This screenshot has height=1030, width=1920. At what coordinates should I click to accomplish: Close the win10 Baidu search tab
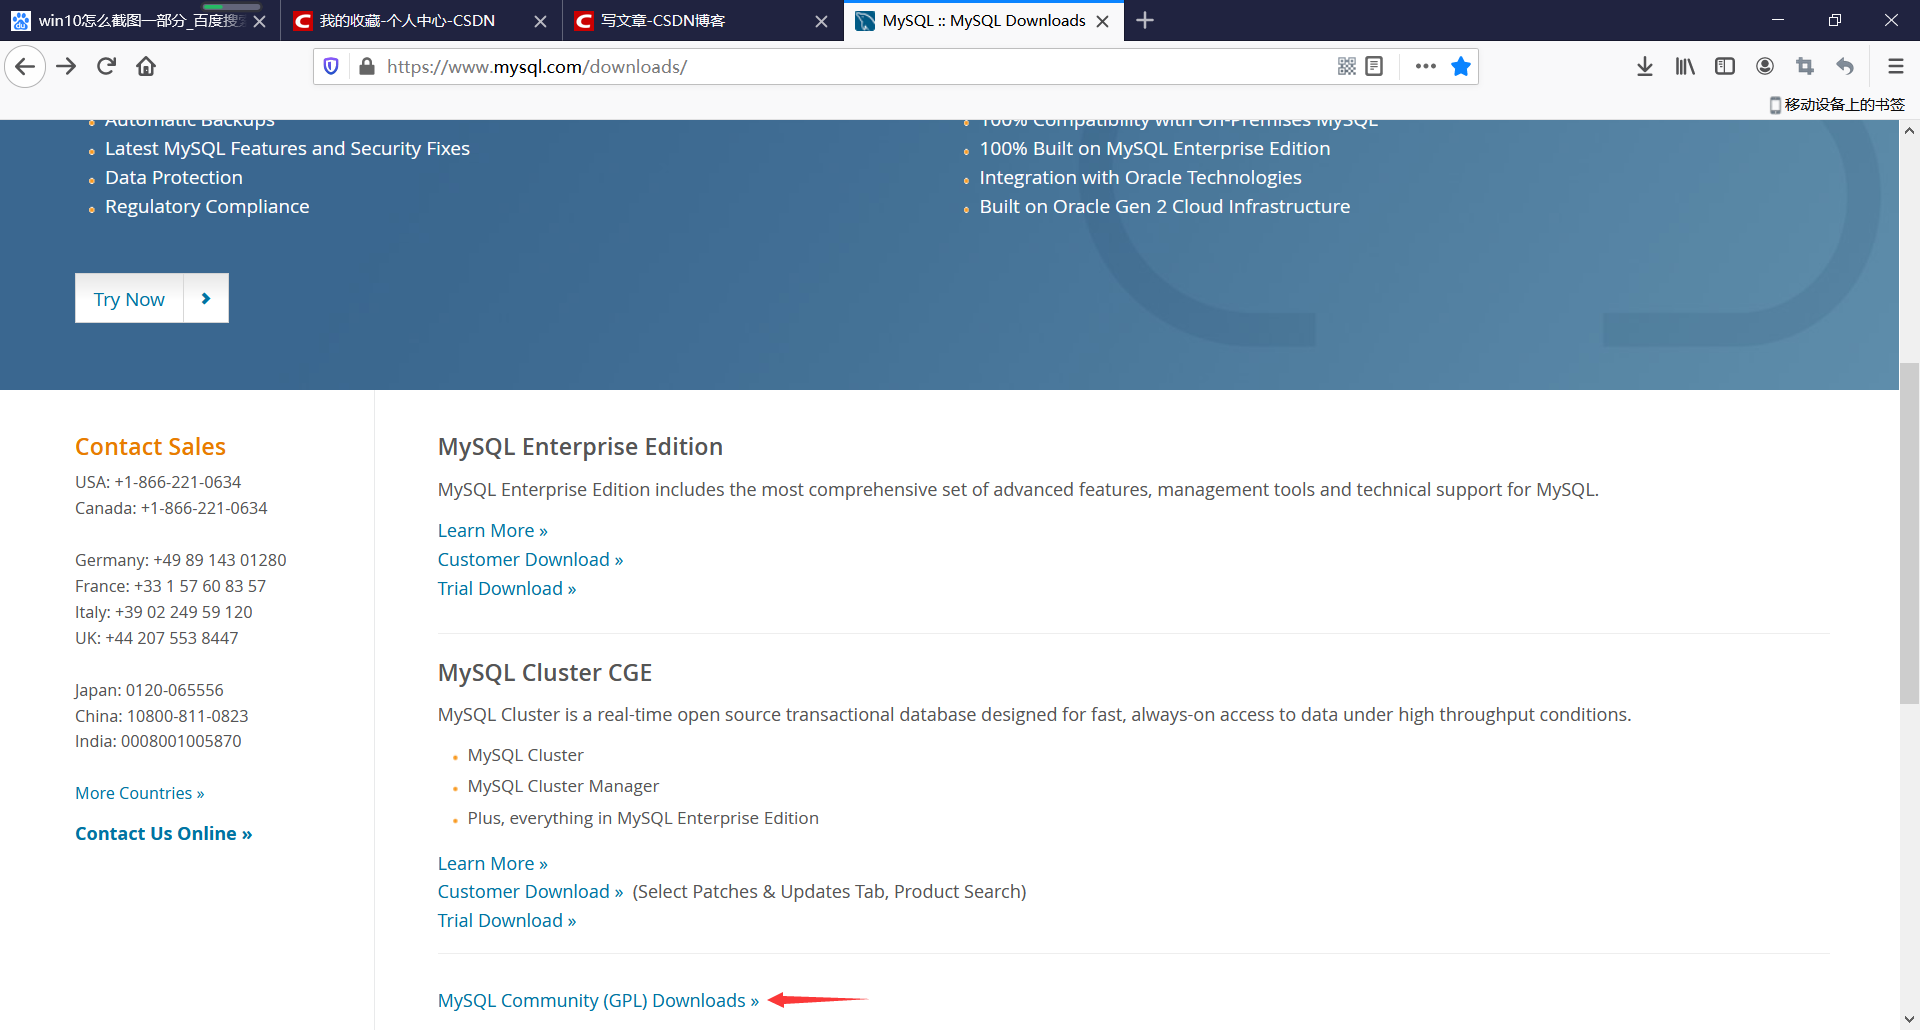tap(259, 22)
